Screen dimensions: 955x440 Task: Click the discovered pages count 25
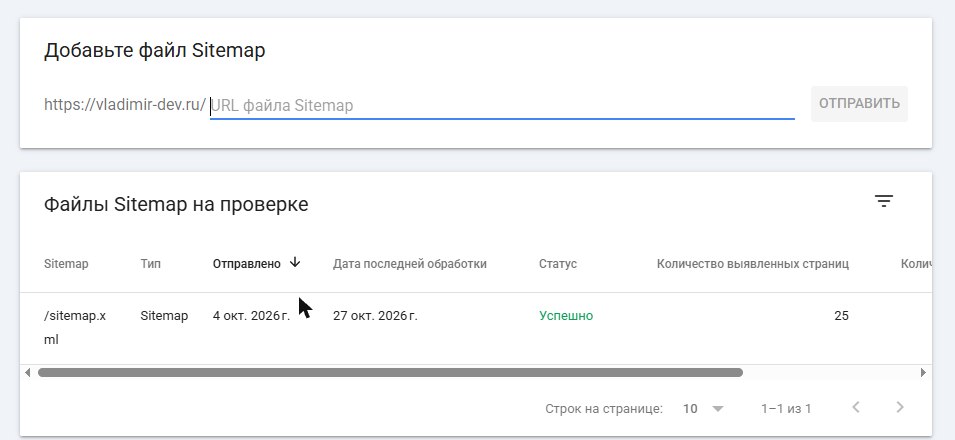click(841, 316)
